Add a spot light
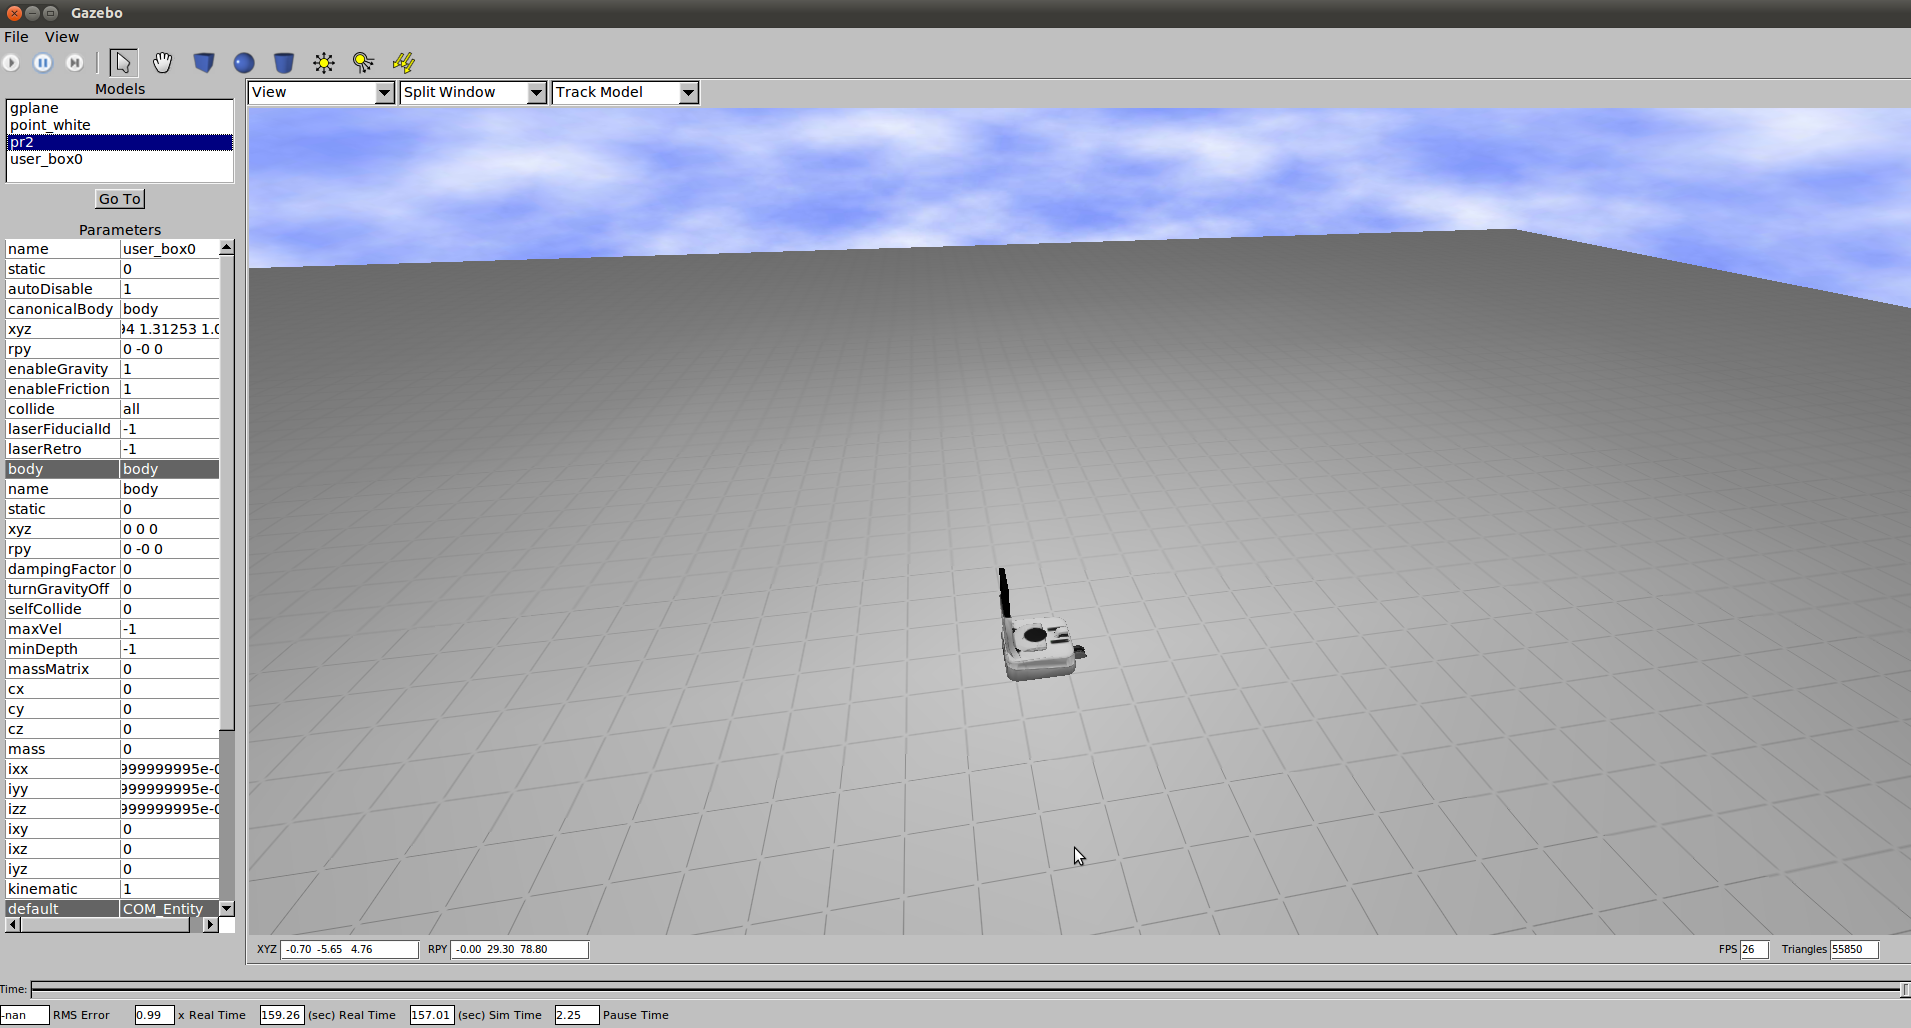Screen dimensions: 1911x1028 364,62
